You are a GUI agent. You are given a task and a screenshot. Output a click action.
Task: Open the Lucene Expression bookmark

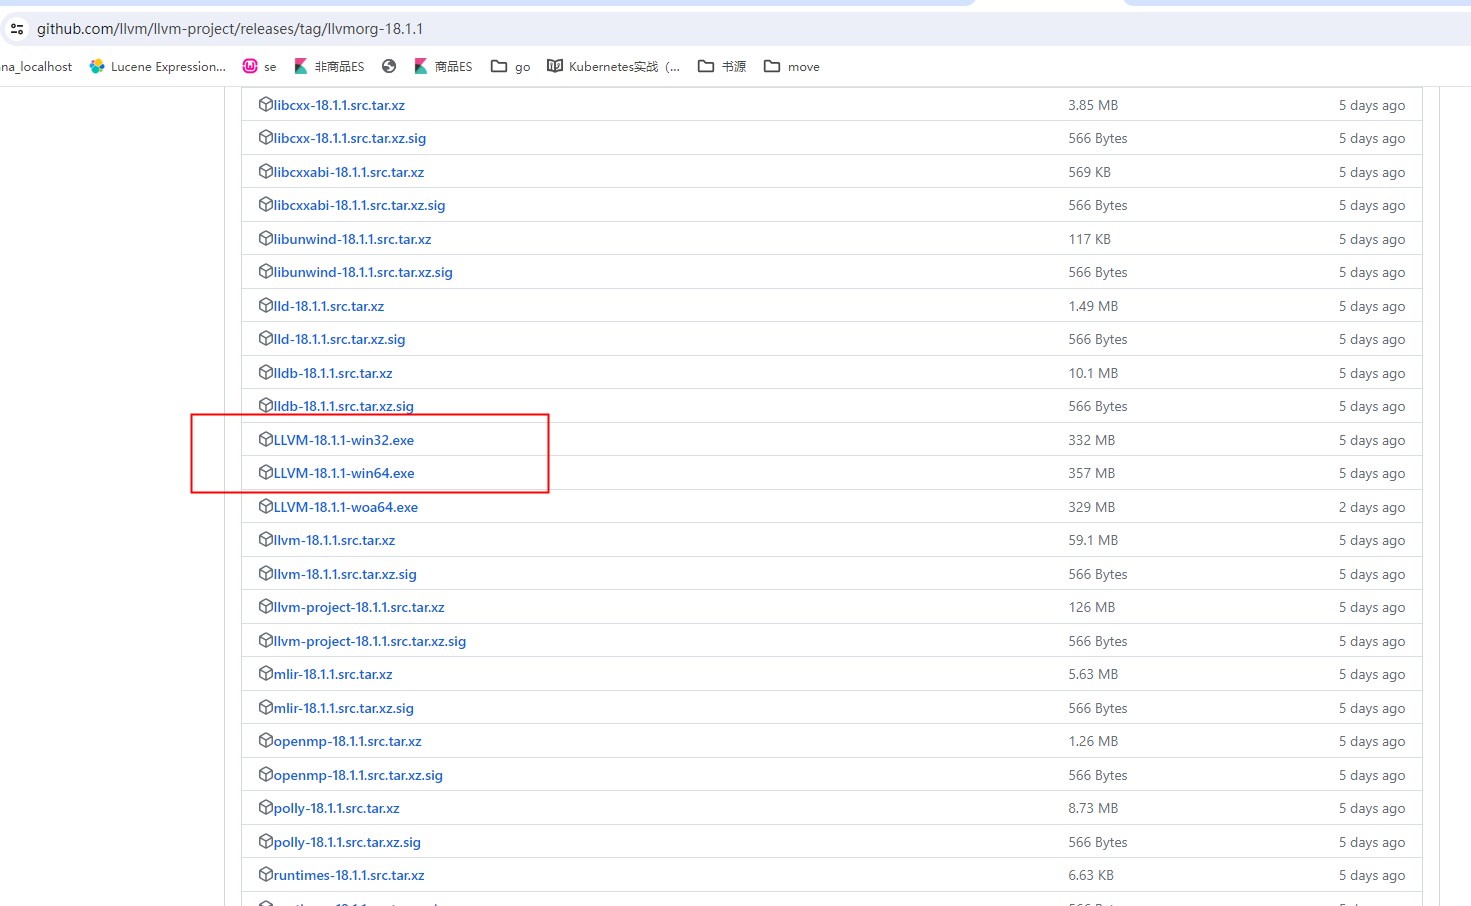click(158, 66)
